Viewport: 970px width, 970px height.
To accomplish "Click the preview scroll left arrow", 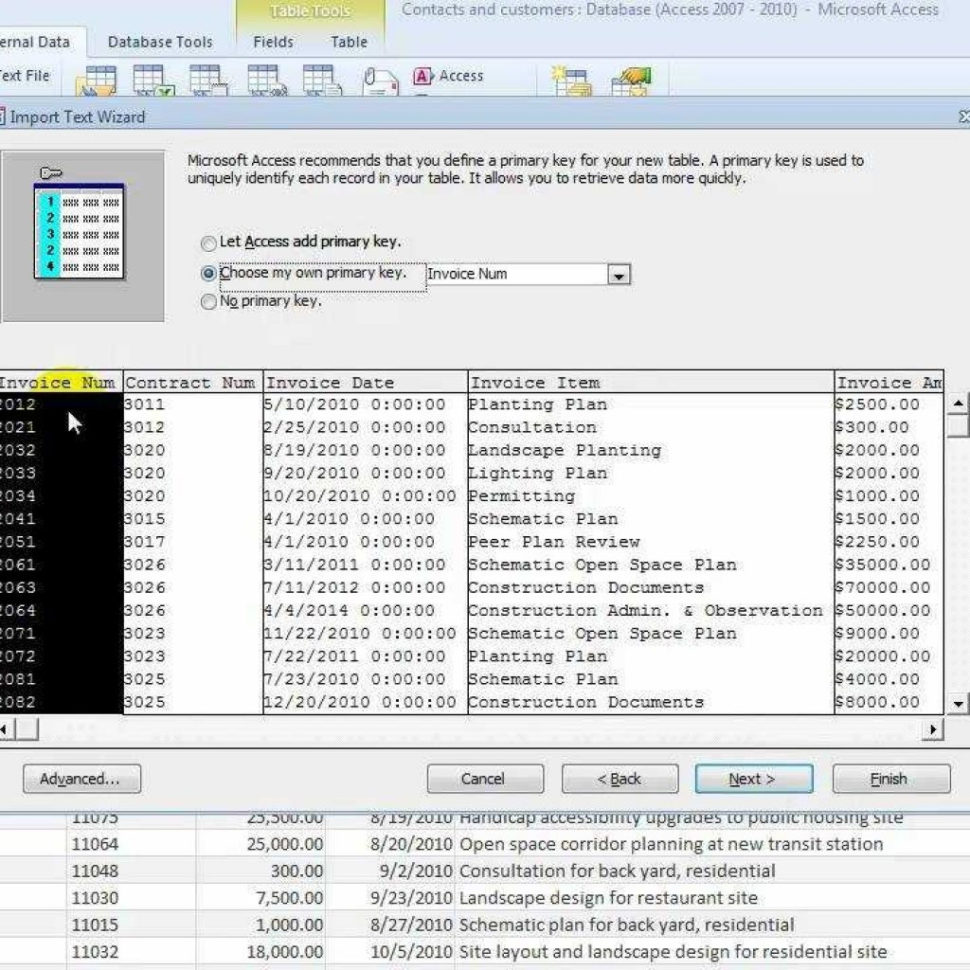I will tap(4, 730).
